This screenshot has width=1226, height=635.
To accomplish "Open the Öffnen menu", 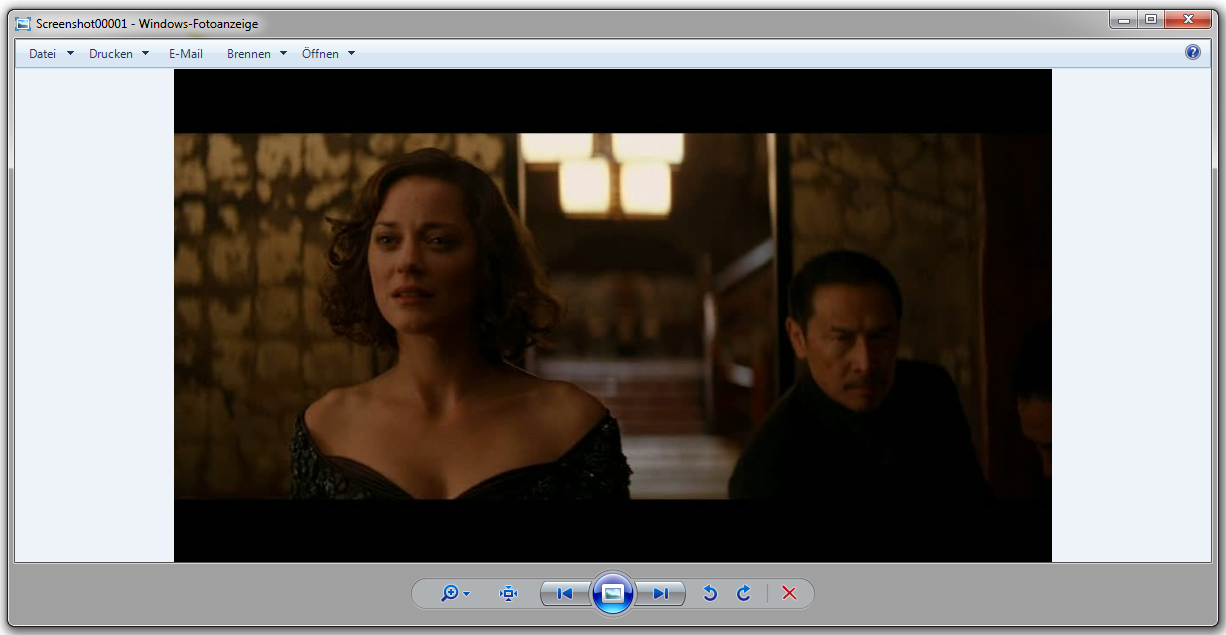I will coord(320,54).
